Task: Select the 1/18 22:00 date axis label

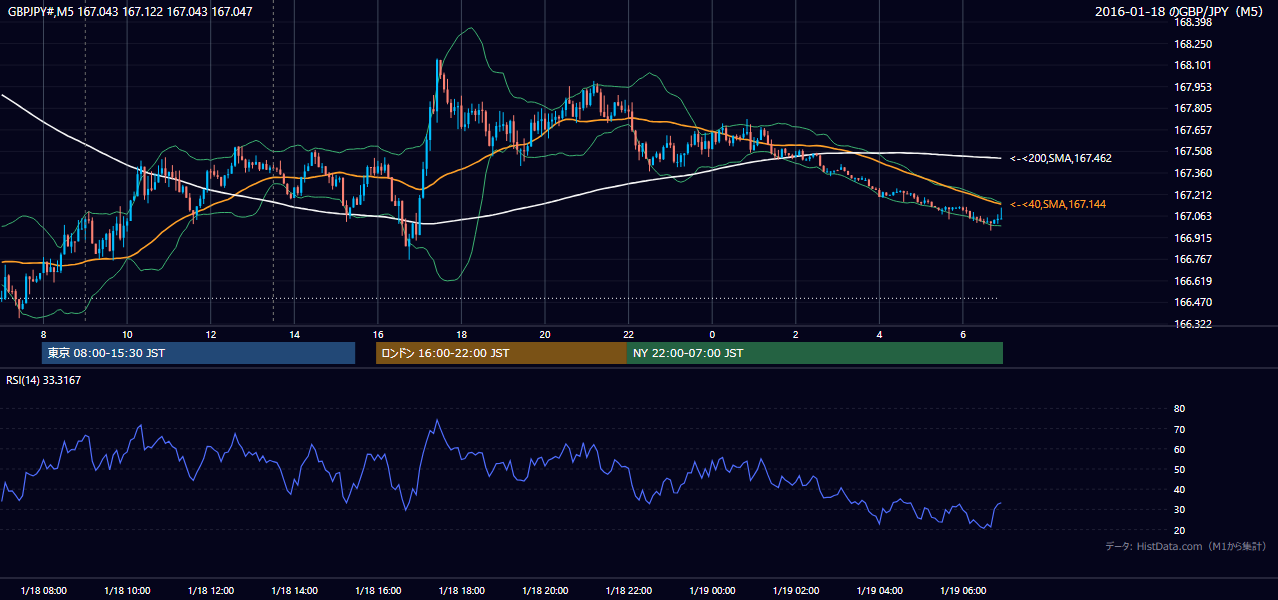Action: 629,591
